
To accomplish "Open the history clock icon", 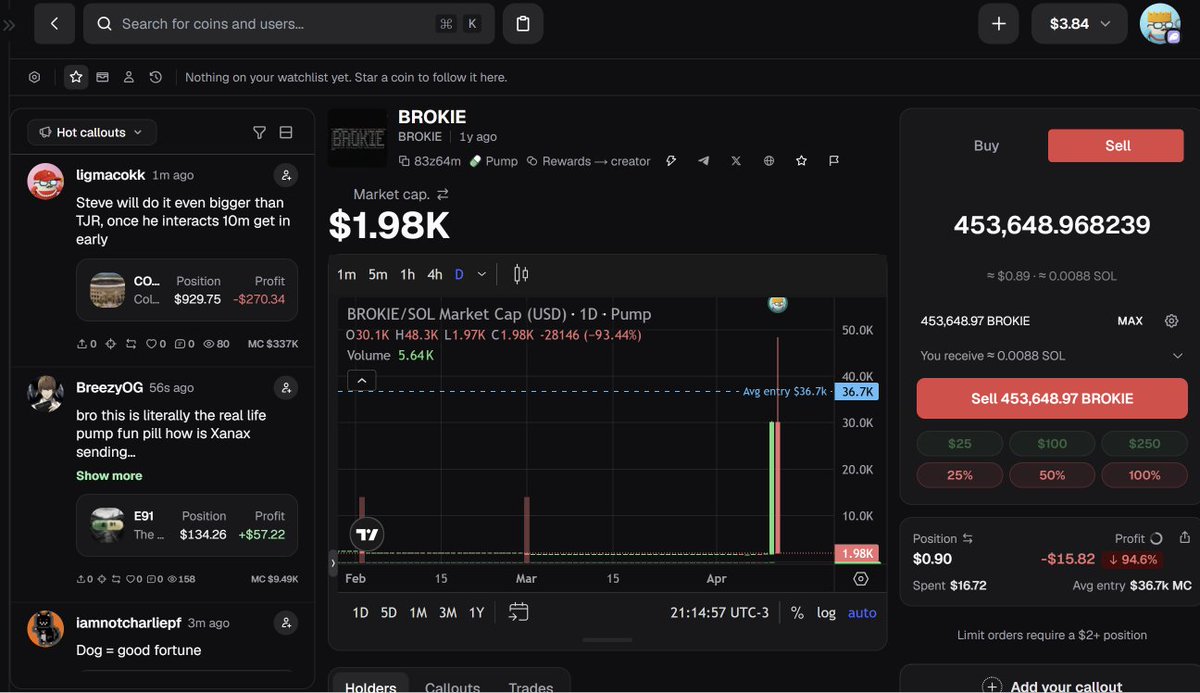I will 156,77.
